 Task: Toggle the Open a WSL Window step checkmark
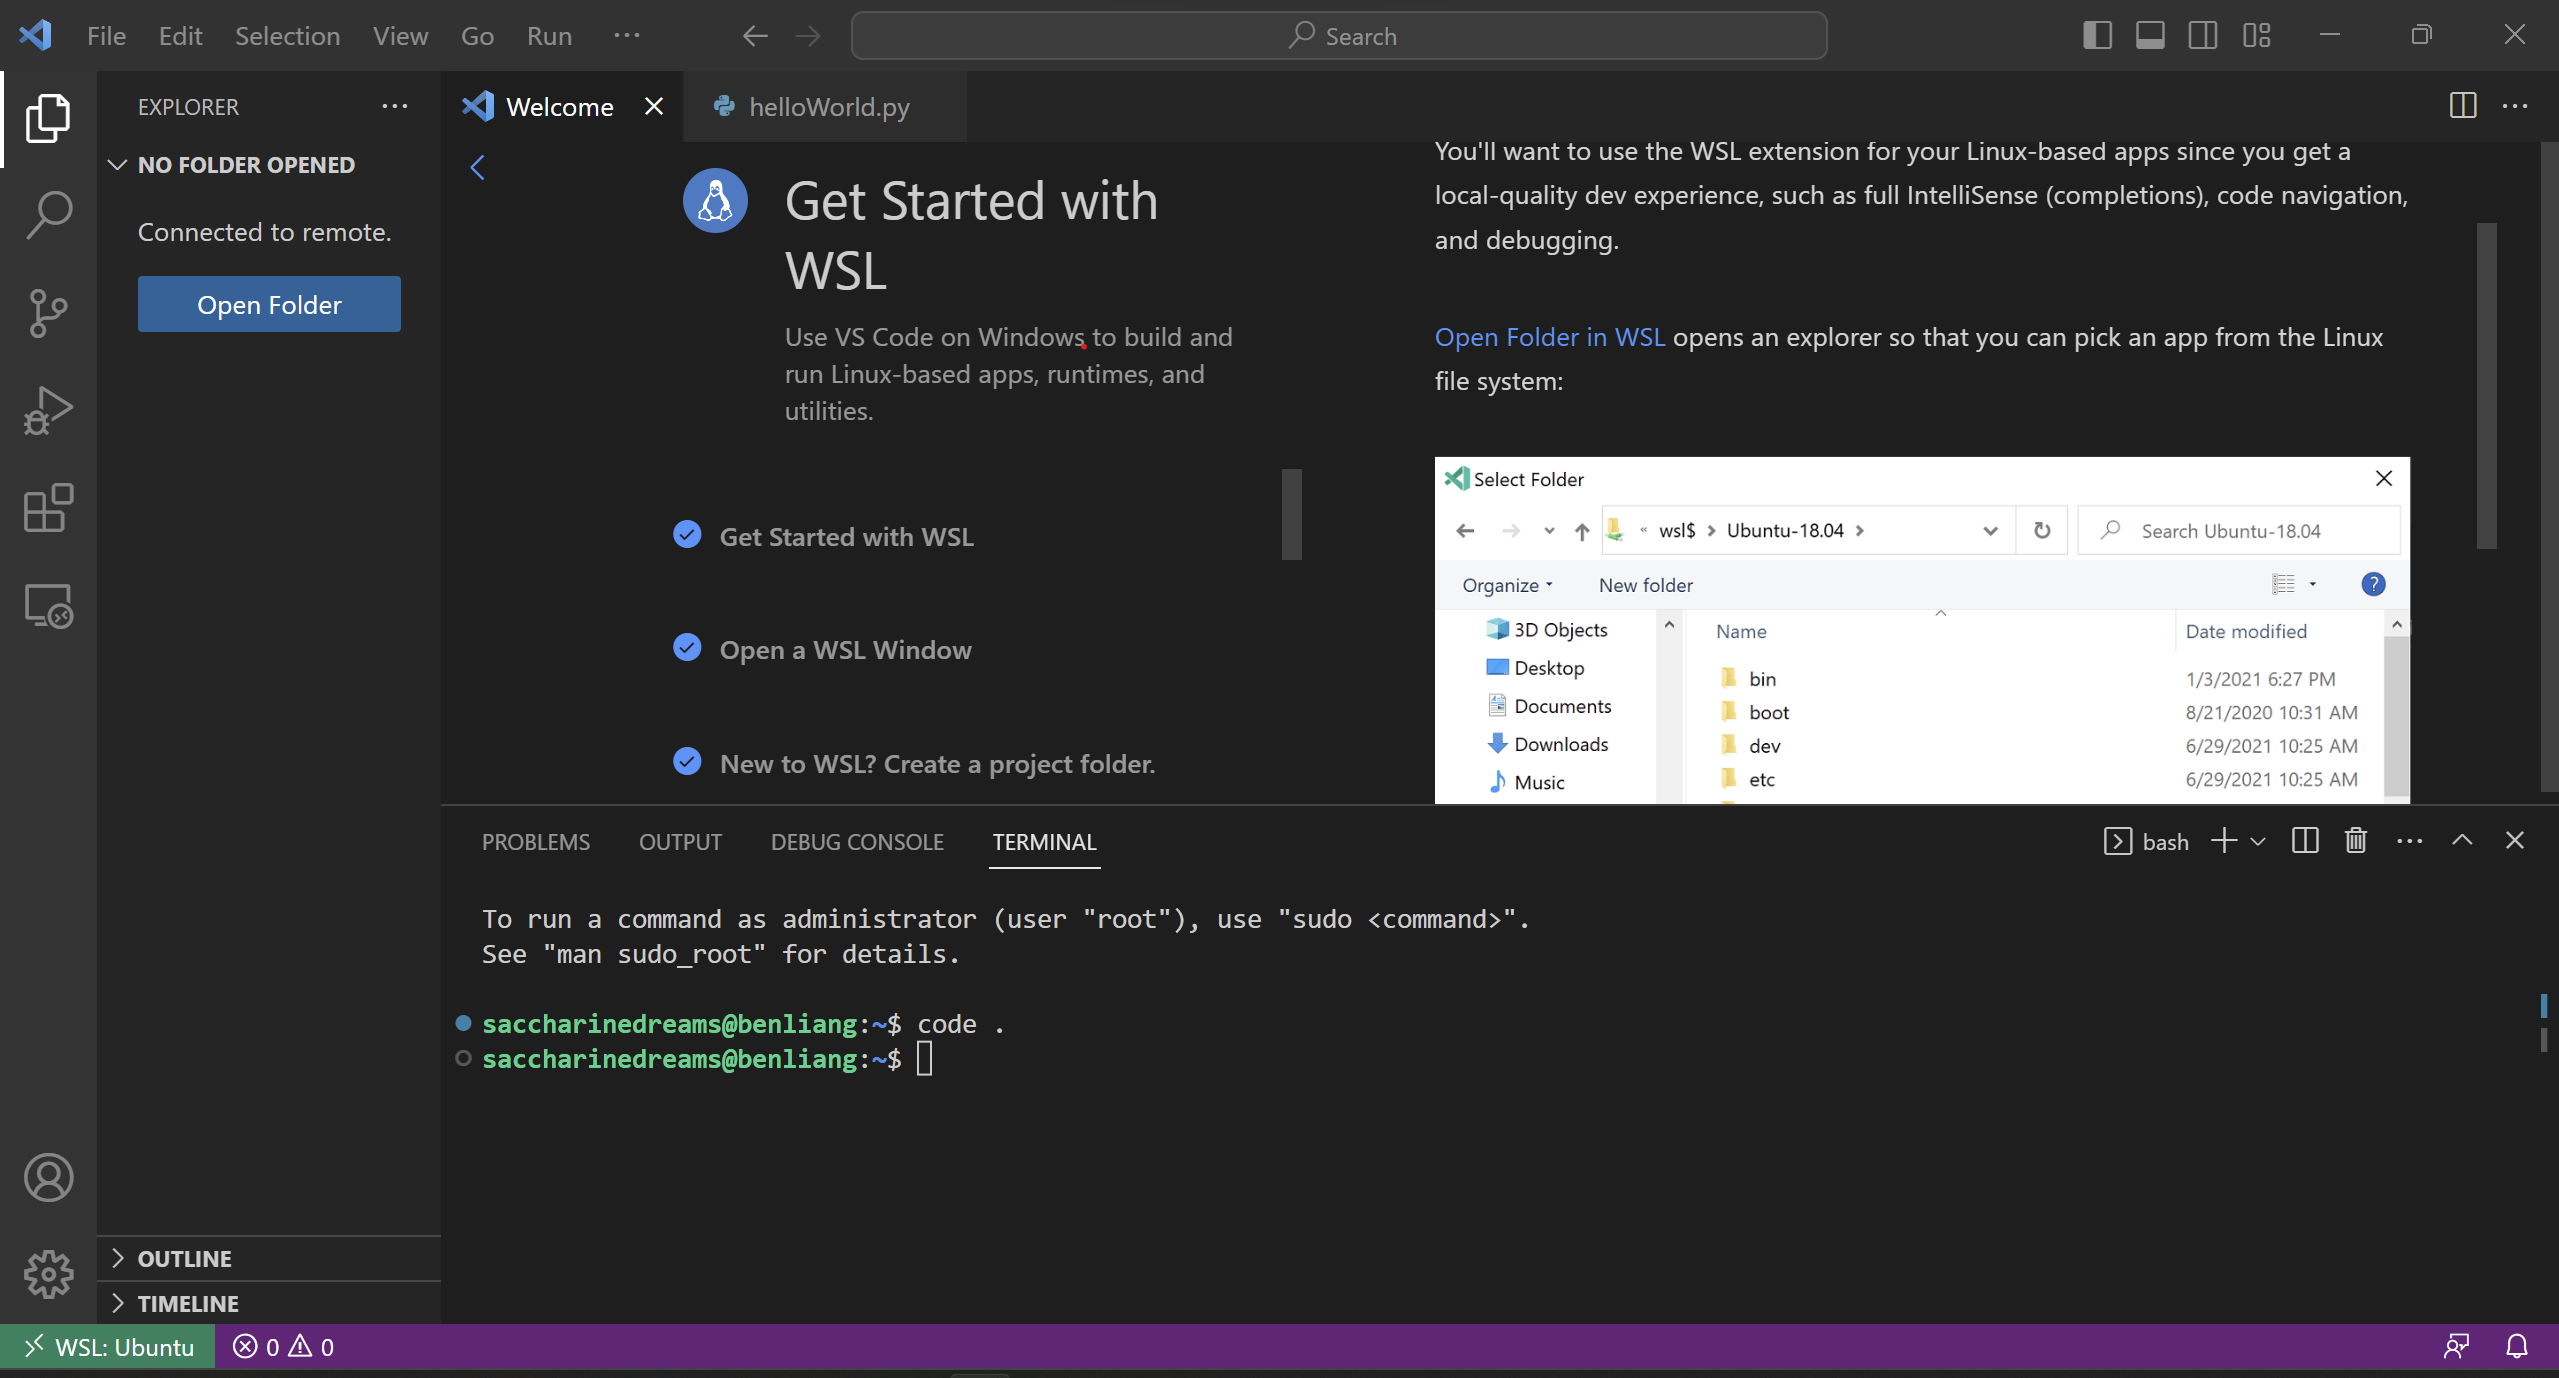point(687,648)
